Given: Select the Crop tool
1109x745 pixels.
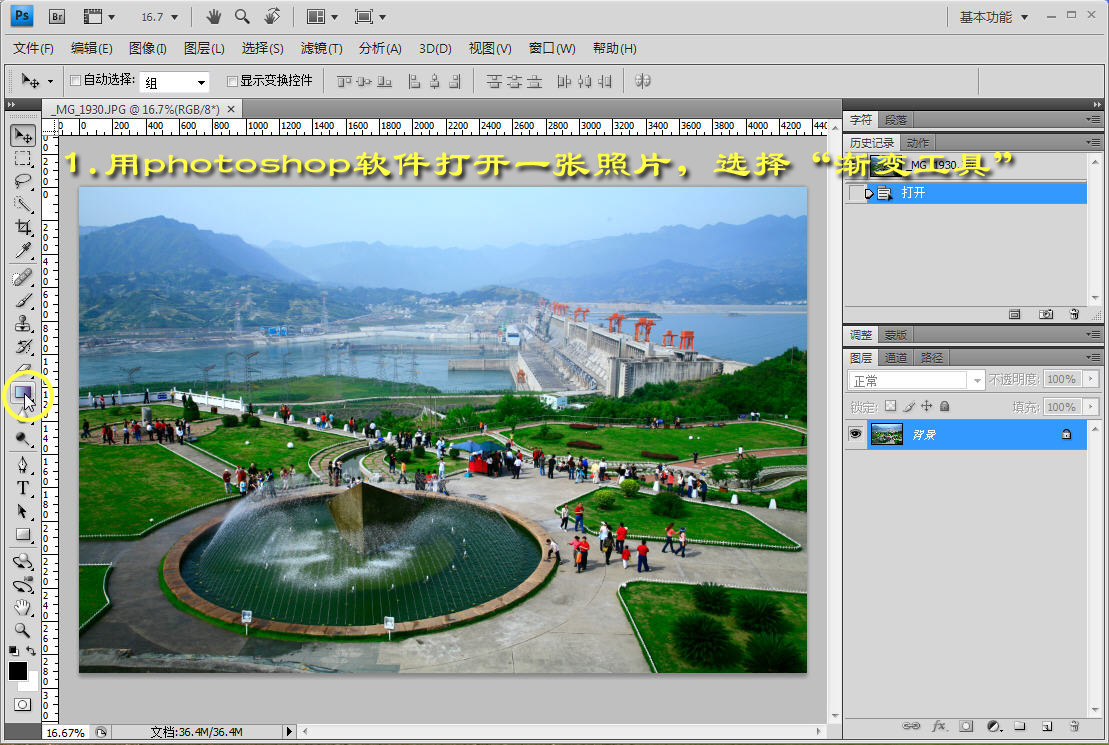Looking at the screenshot, I should (x=23, y=228).
